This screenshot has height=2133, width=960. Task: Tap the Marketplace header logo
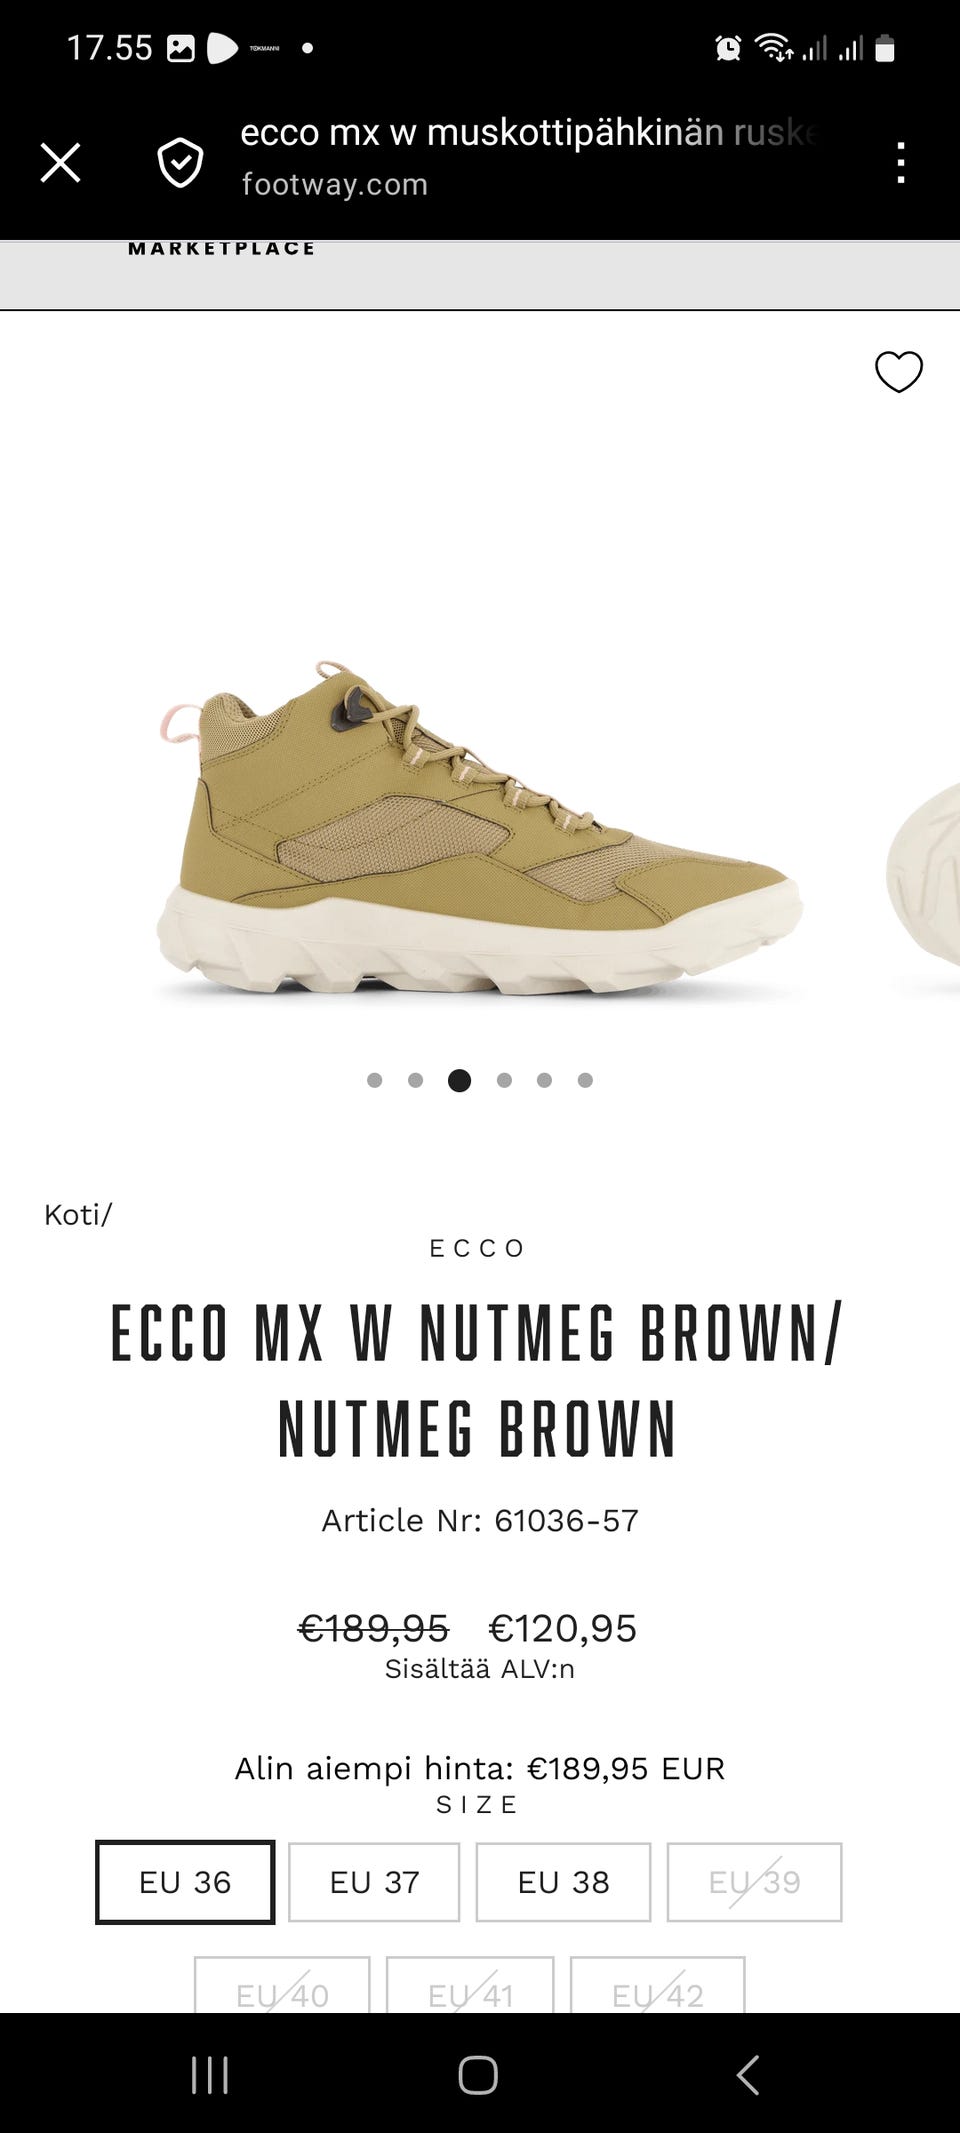pyautogui.click(x=221, y=249)
